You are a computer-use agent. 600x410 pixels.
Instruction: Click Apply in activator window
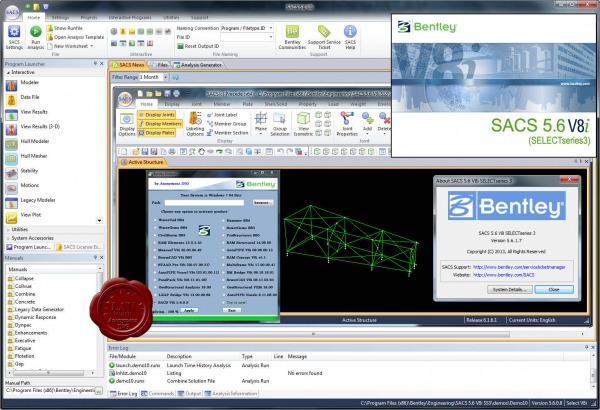(x=189, y=311)
